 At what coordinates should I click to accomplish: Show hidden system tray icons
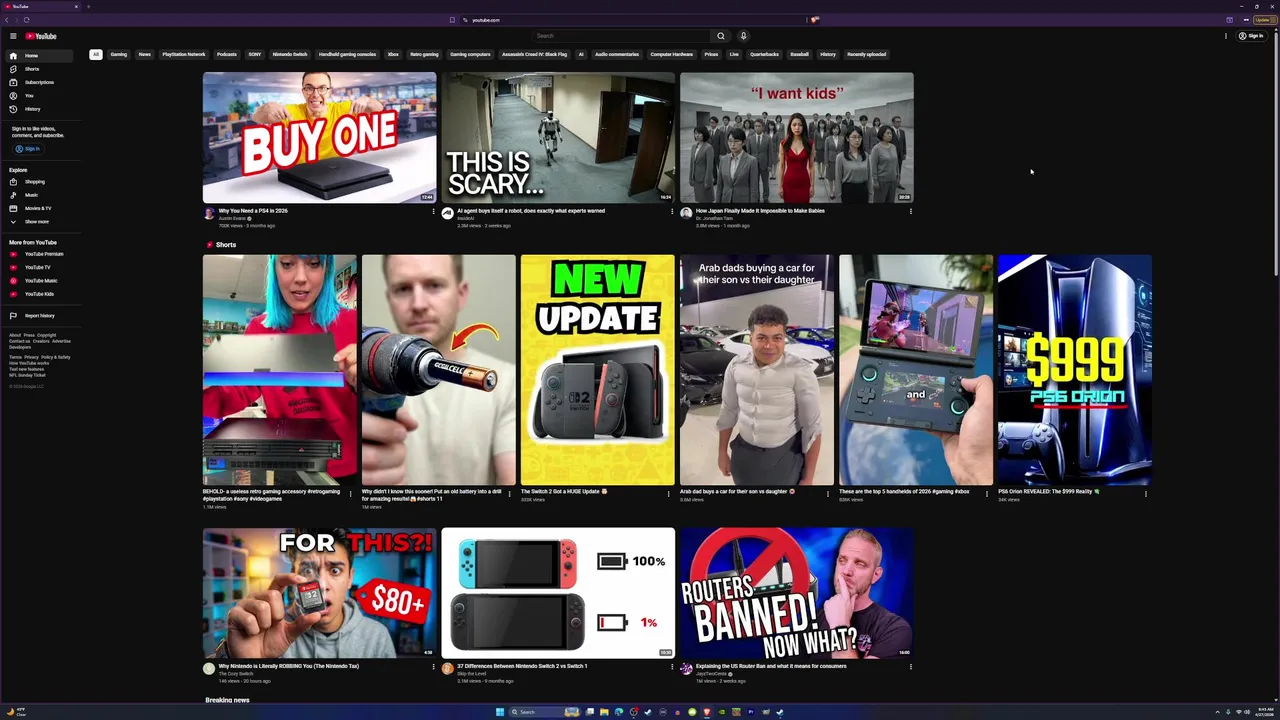pos(1217,712)
